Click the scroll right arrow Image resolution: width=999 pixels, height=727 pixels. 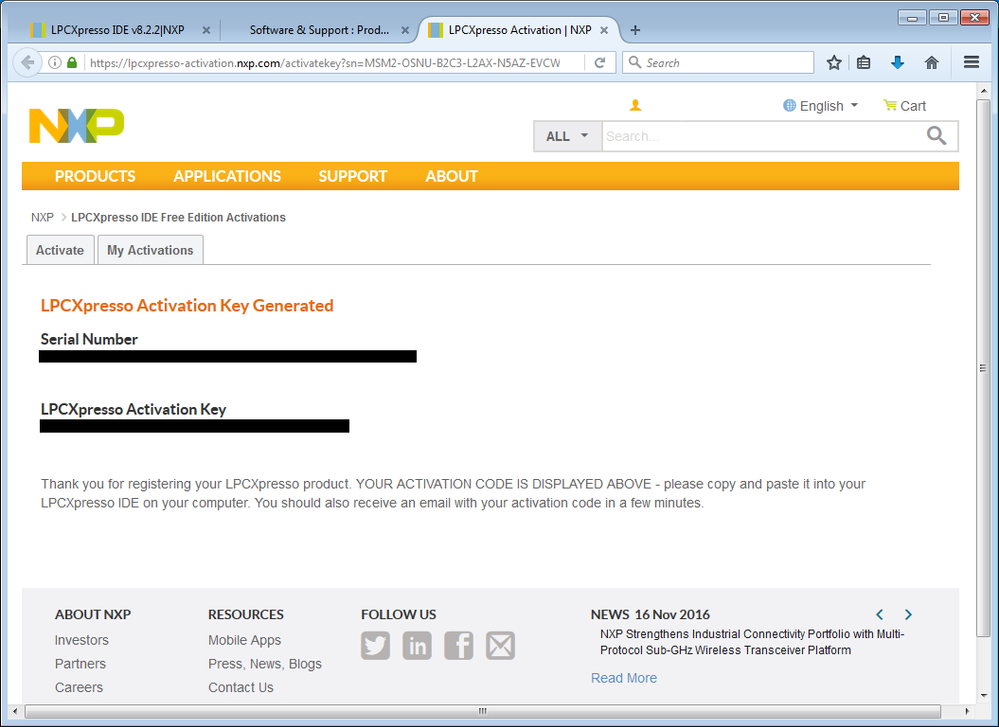[967, 711]
